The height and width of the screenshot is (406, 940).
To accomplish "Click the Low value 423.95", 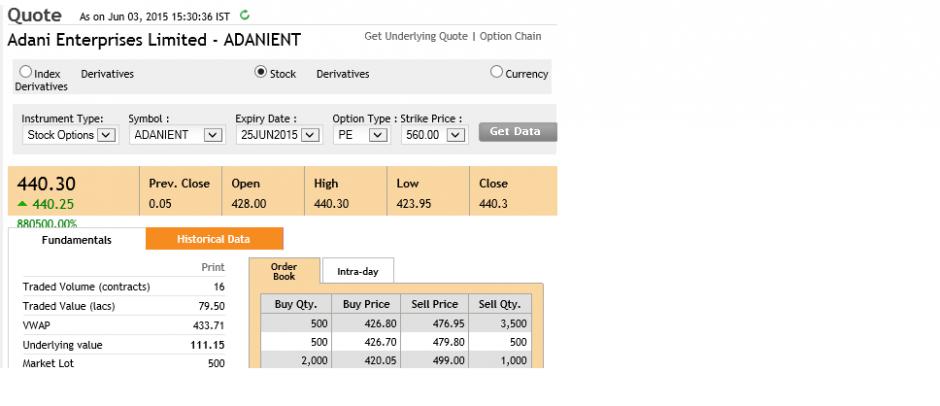I will (x=414, y=204).
